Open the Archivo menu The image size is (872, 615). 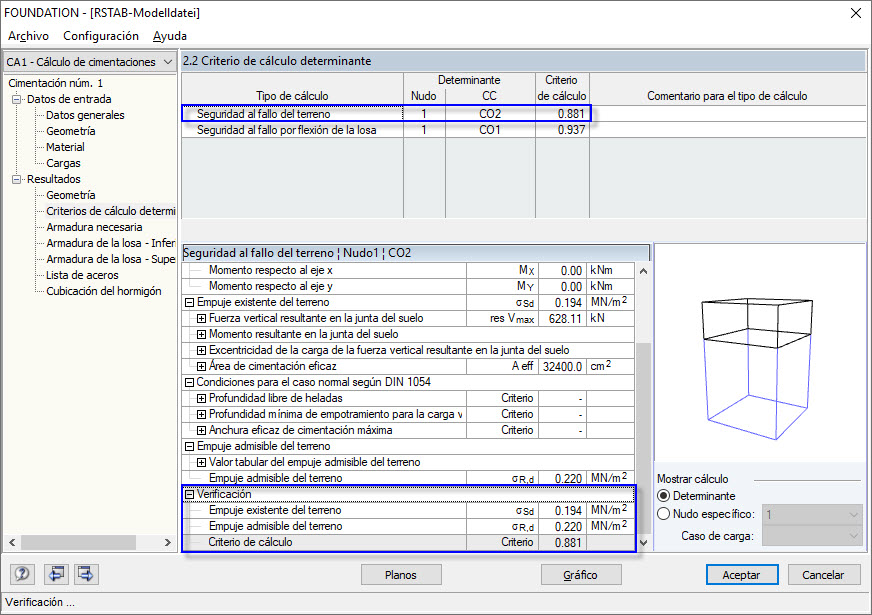point(28,36)
